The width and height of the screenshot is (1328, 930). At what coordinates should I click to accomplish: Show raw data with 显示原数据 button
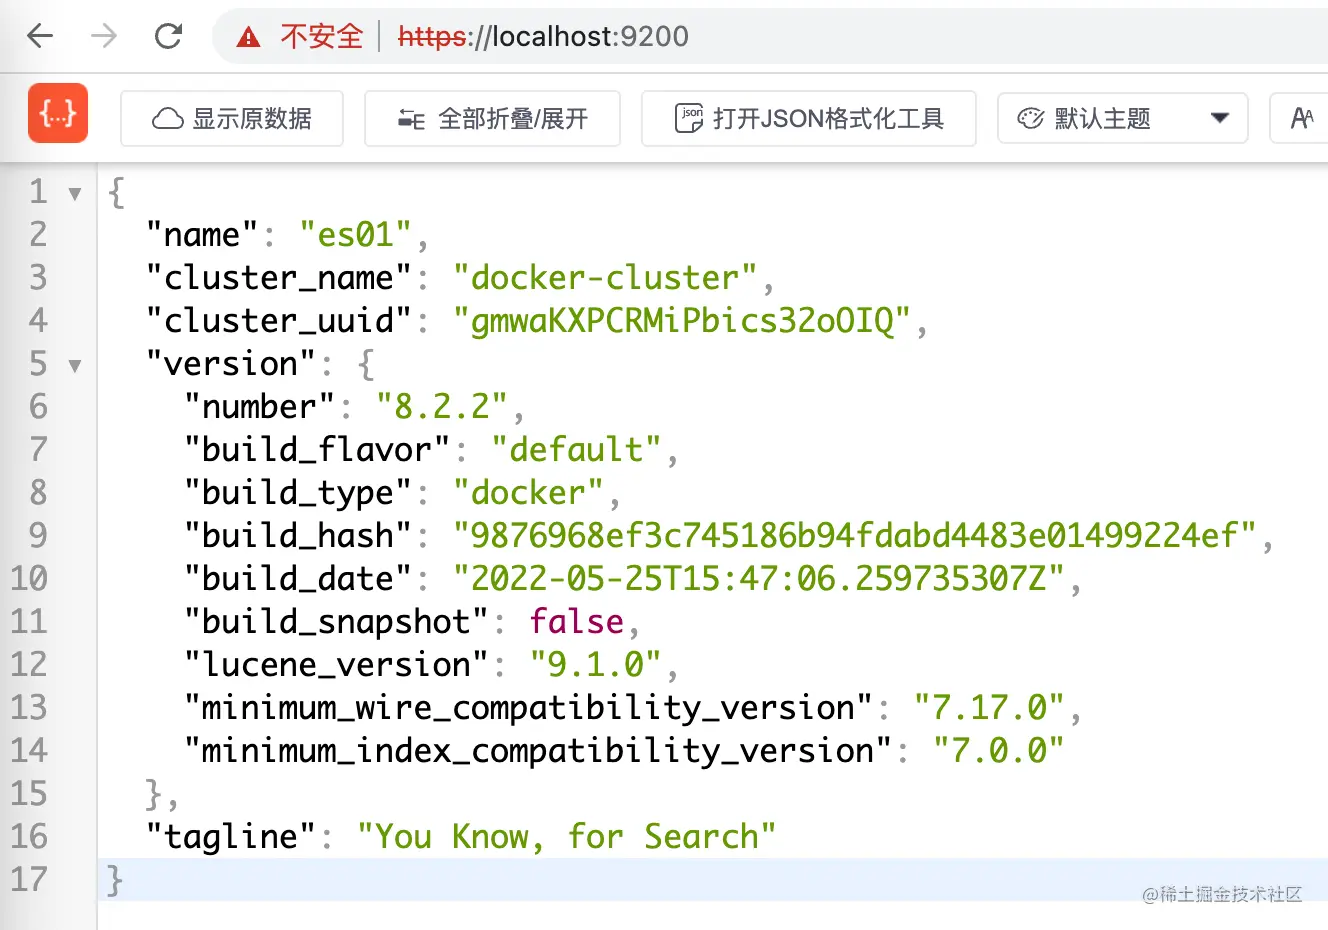(232, 119)
